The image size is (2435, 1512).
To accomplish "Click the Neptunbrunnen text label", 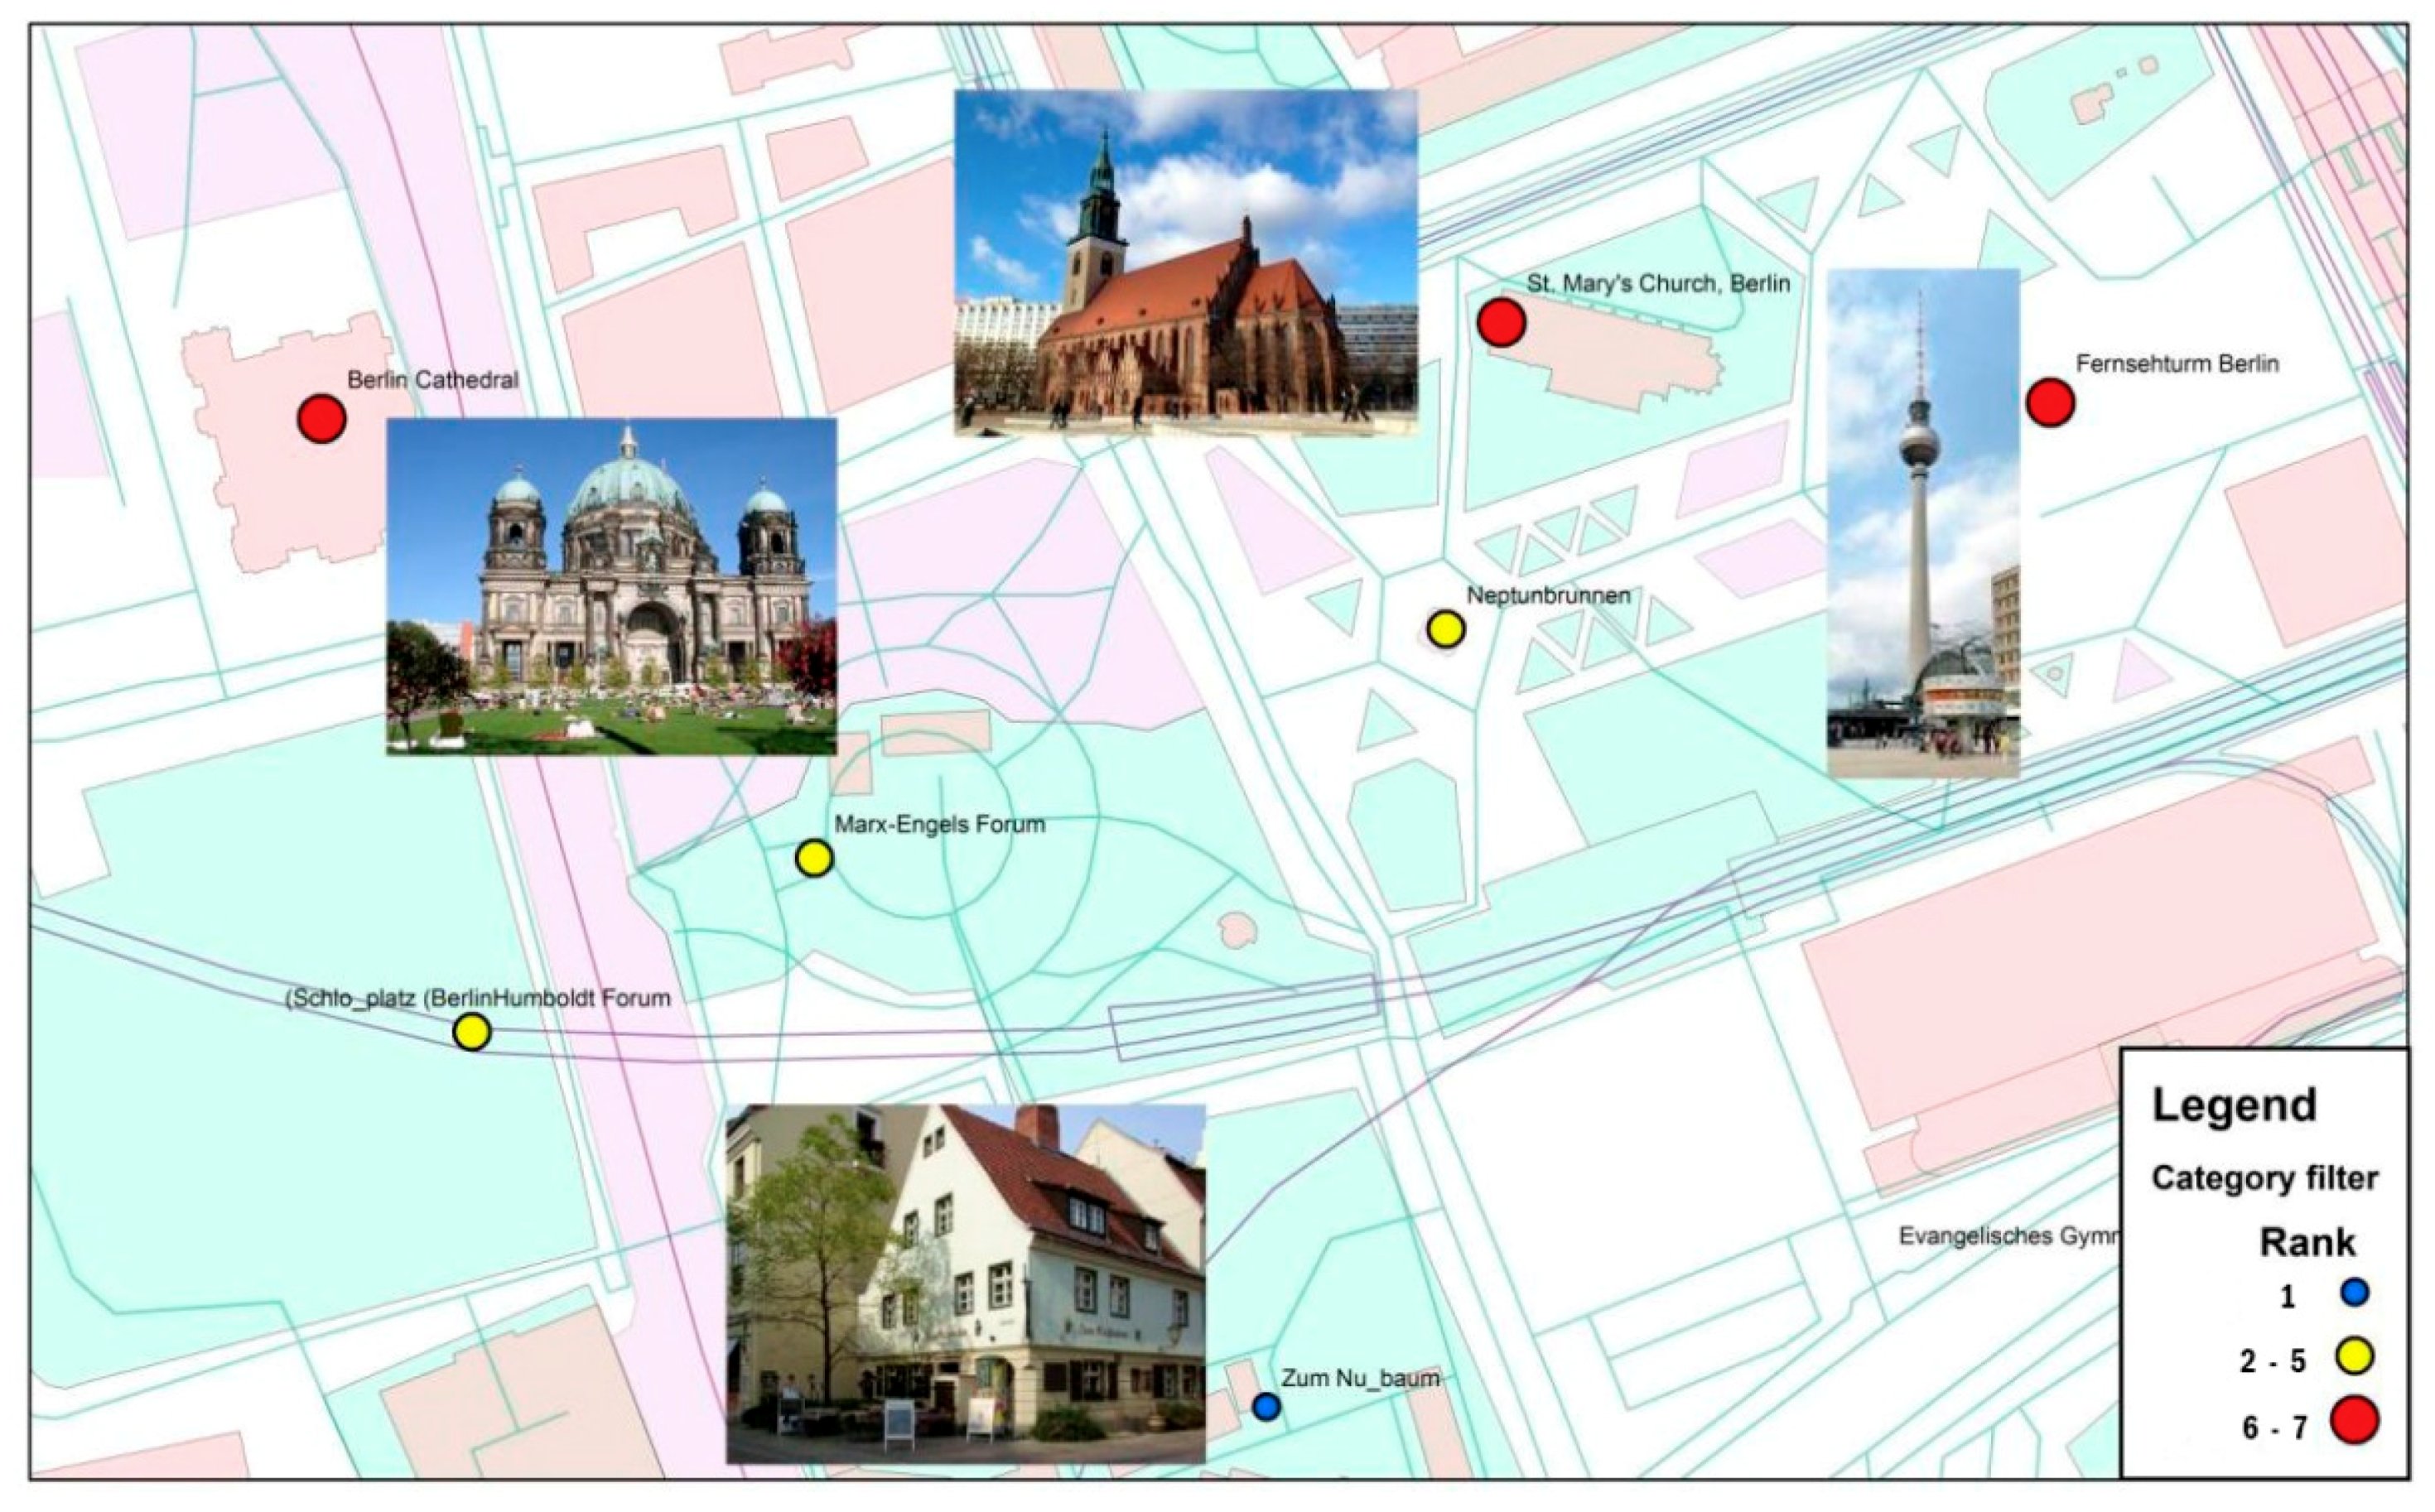I will 1548,596.
